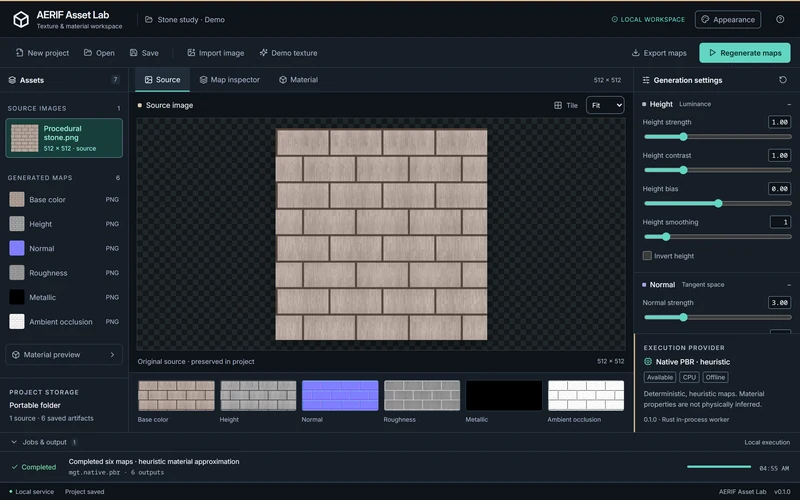Click the Offline provider tag
This screenshot has height=500, width=800.
coord(715,378)
